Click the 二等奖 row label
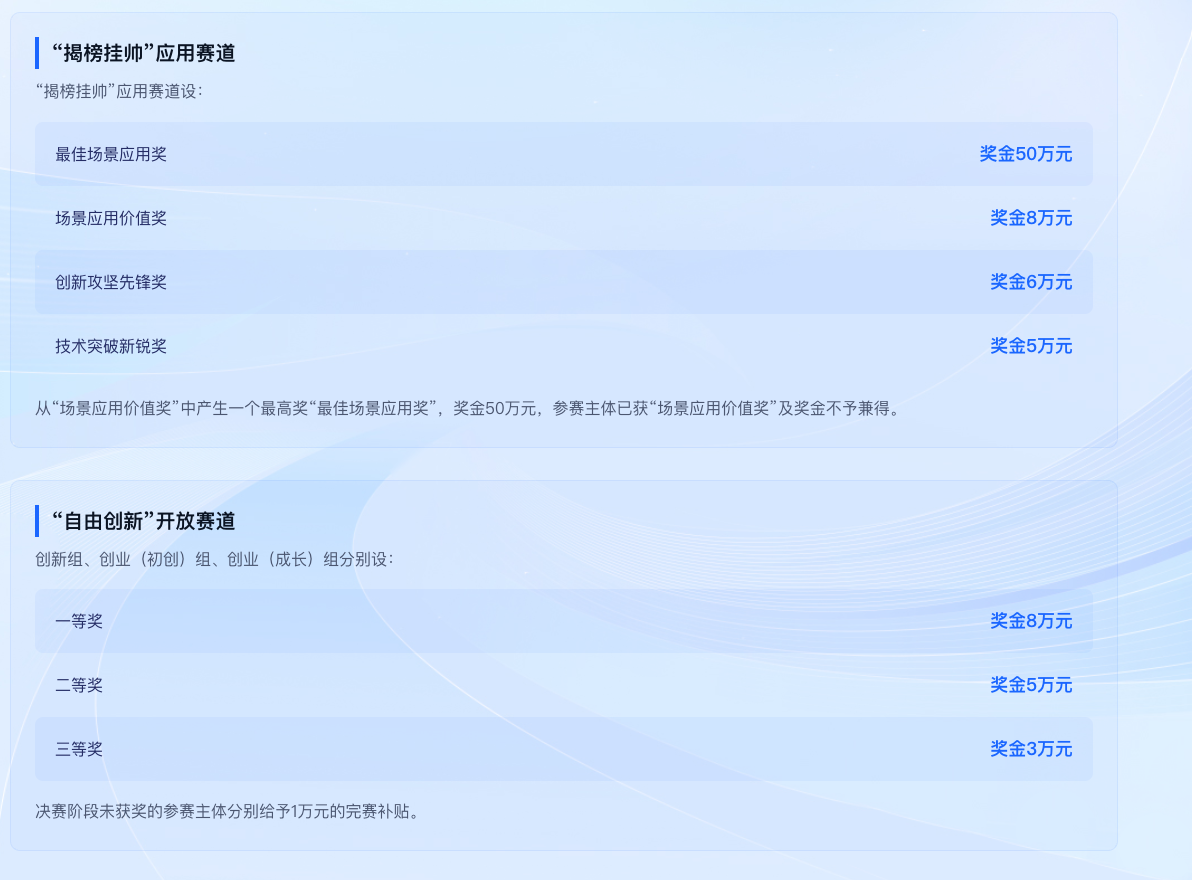The image size is (1192, 880). click(79, 685)
